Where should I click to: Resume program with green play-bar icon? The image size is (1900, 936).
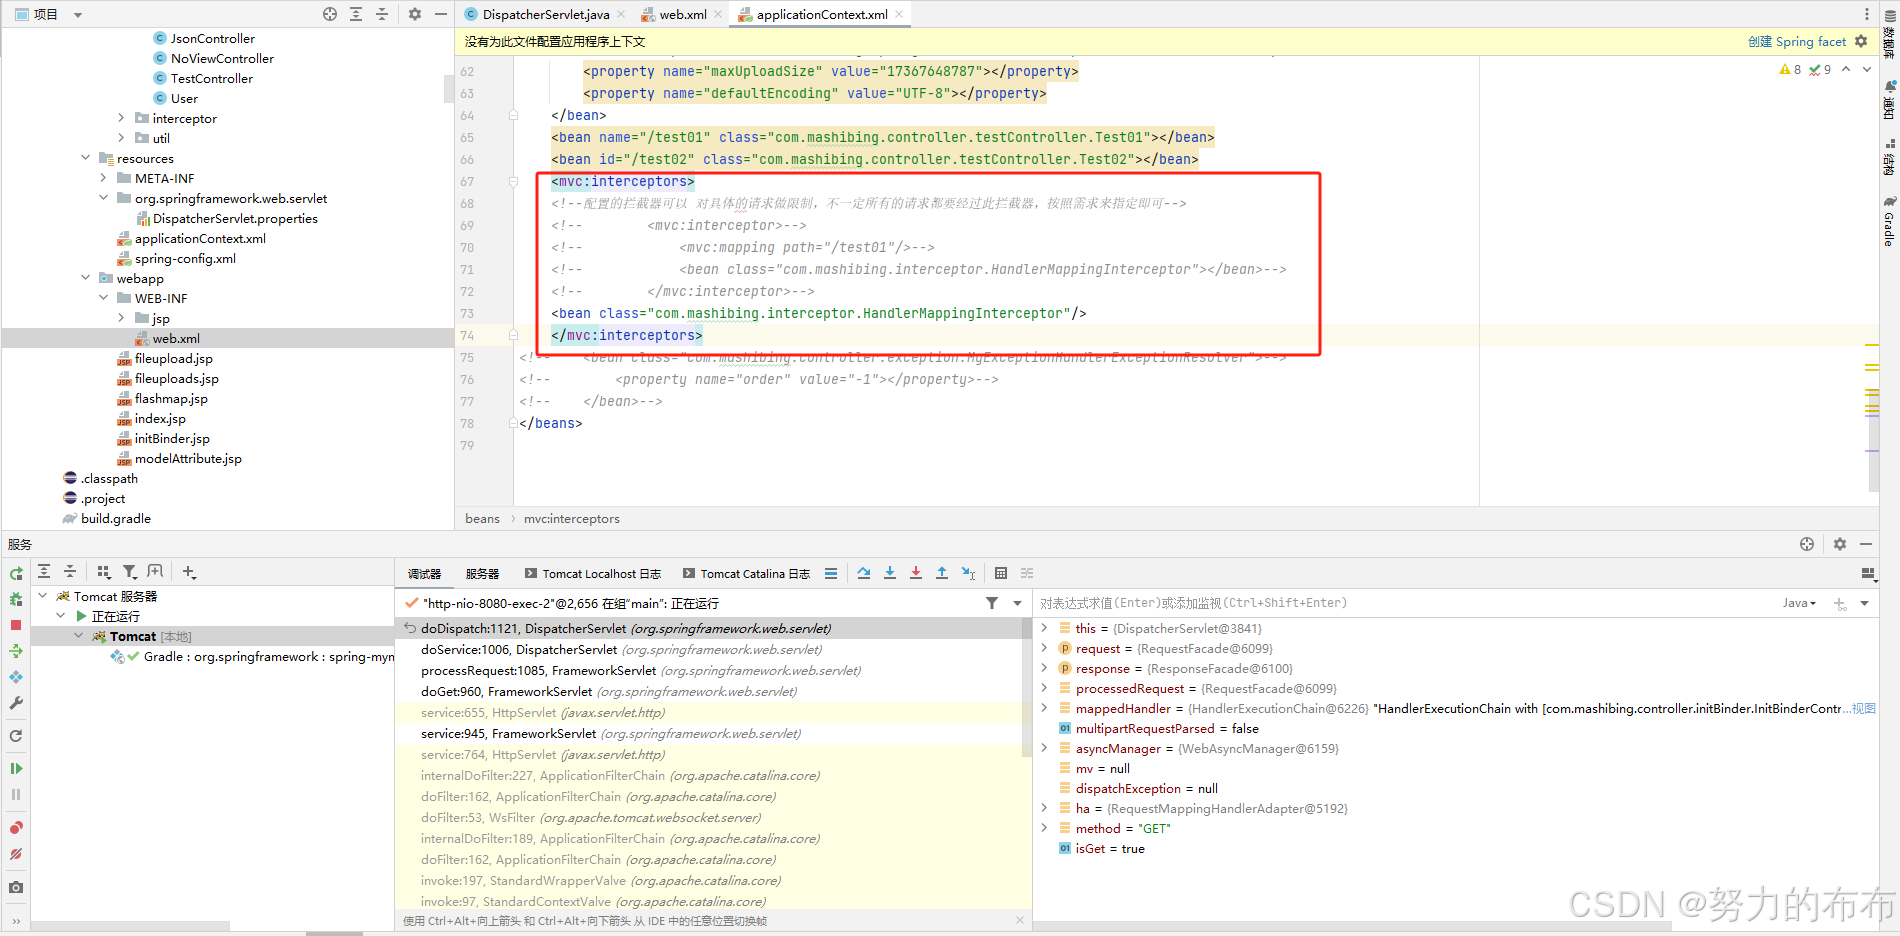[16, 768]
